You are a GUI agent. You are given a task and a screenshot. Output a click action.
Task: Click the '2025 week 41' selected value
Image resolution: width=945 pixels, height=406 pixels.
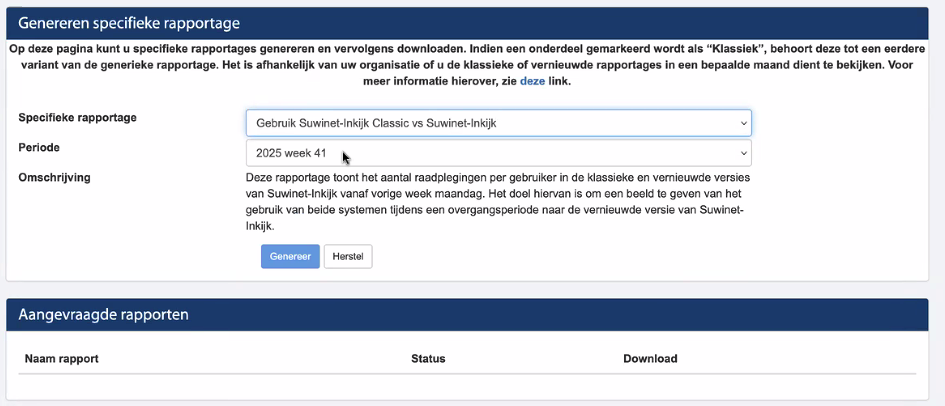click(x=291, y=154)
